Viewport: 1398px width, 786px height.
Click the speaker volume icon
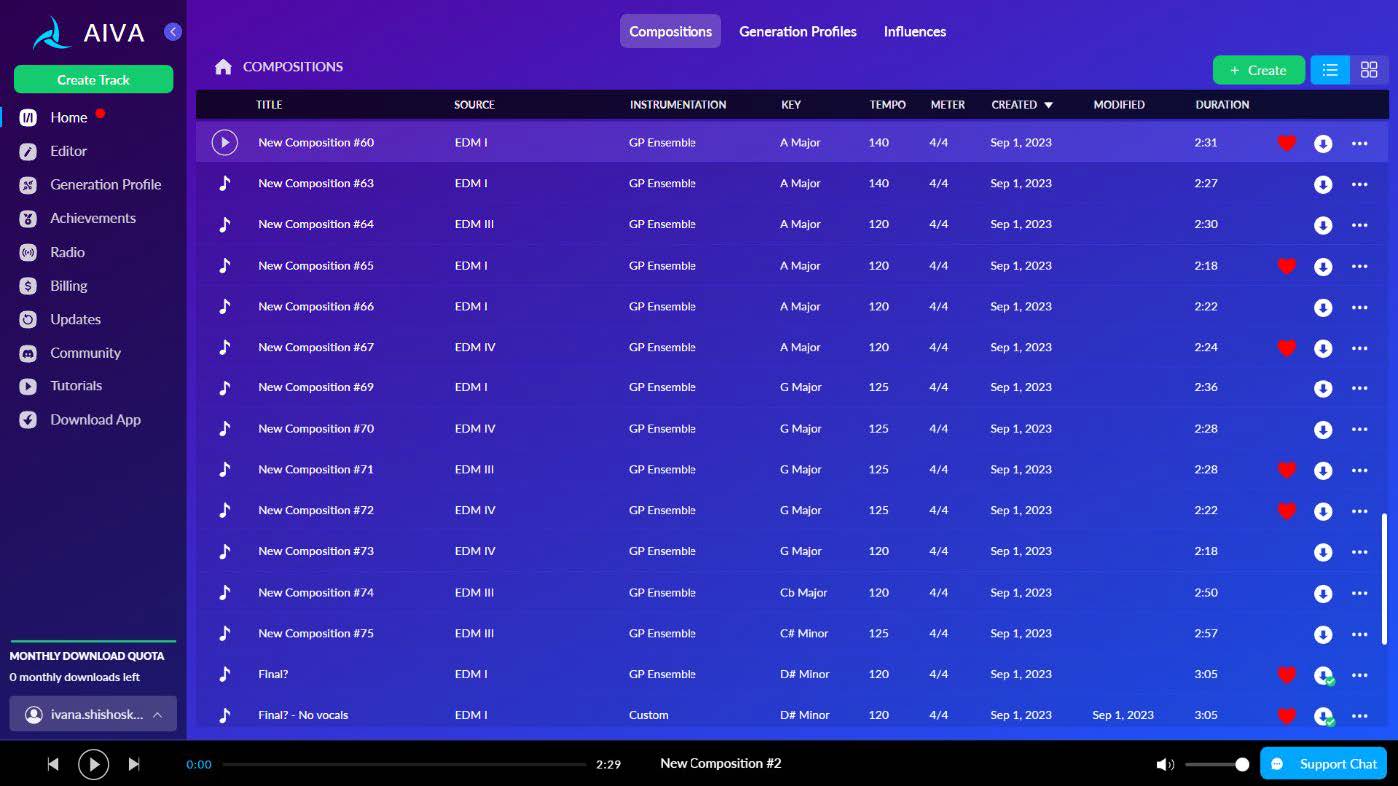click(x=1165, y=764)
